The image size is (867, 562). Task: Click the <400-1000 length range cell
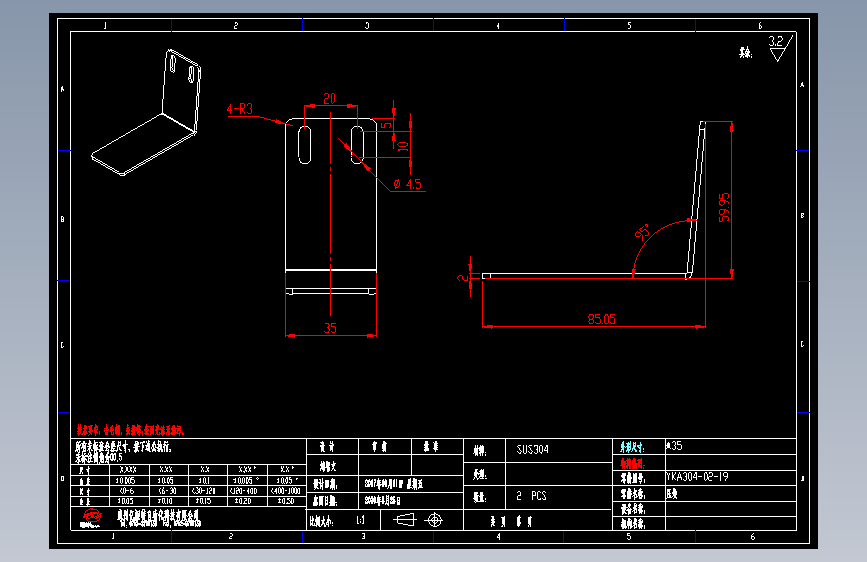pyautogui.click(x=285, y=491)
